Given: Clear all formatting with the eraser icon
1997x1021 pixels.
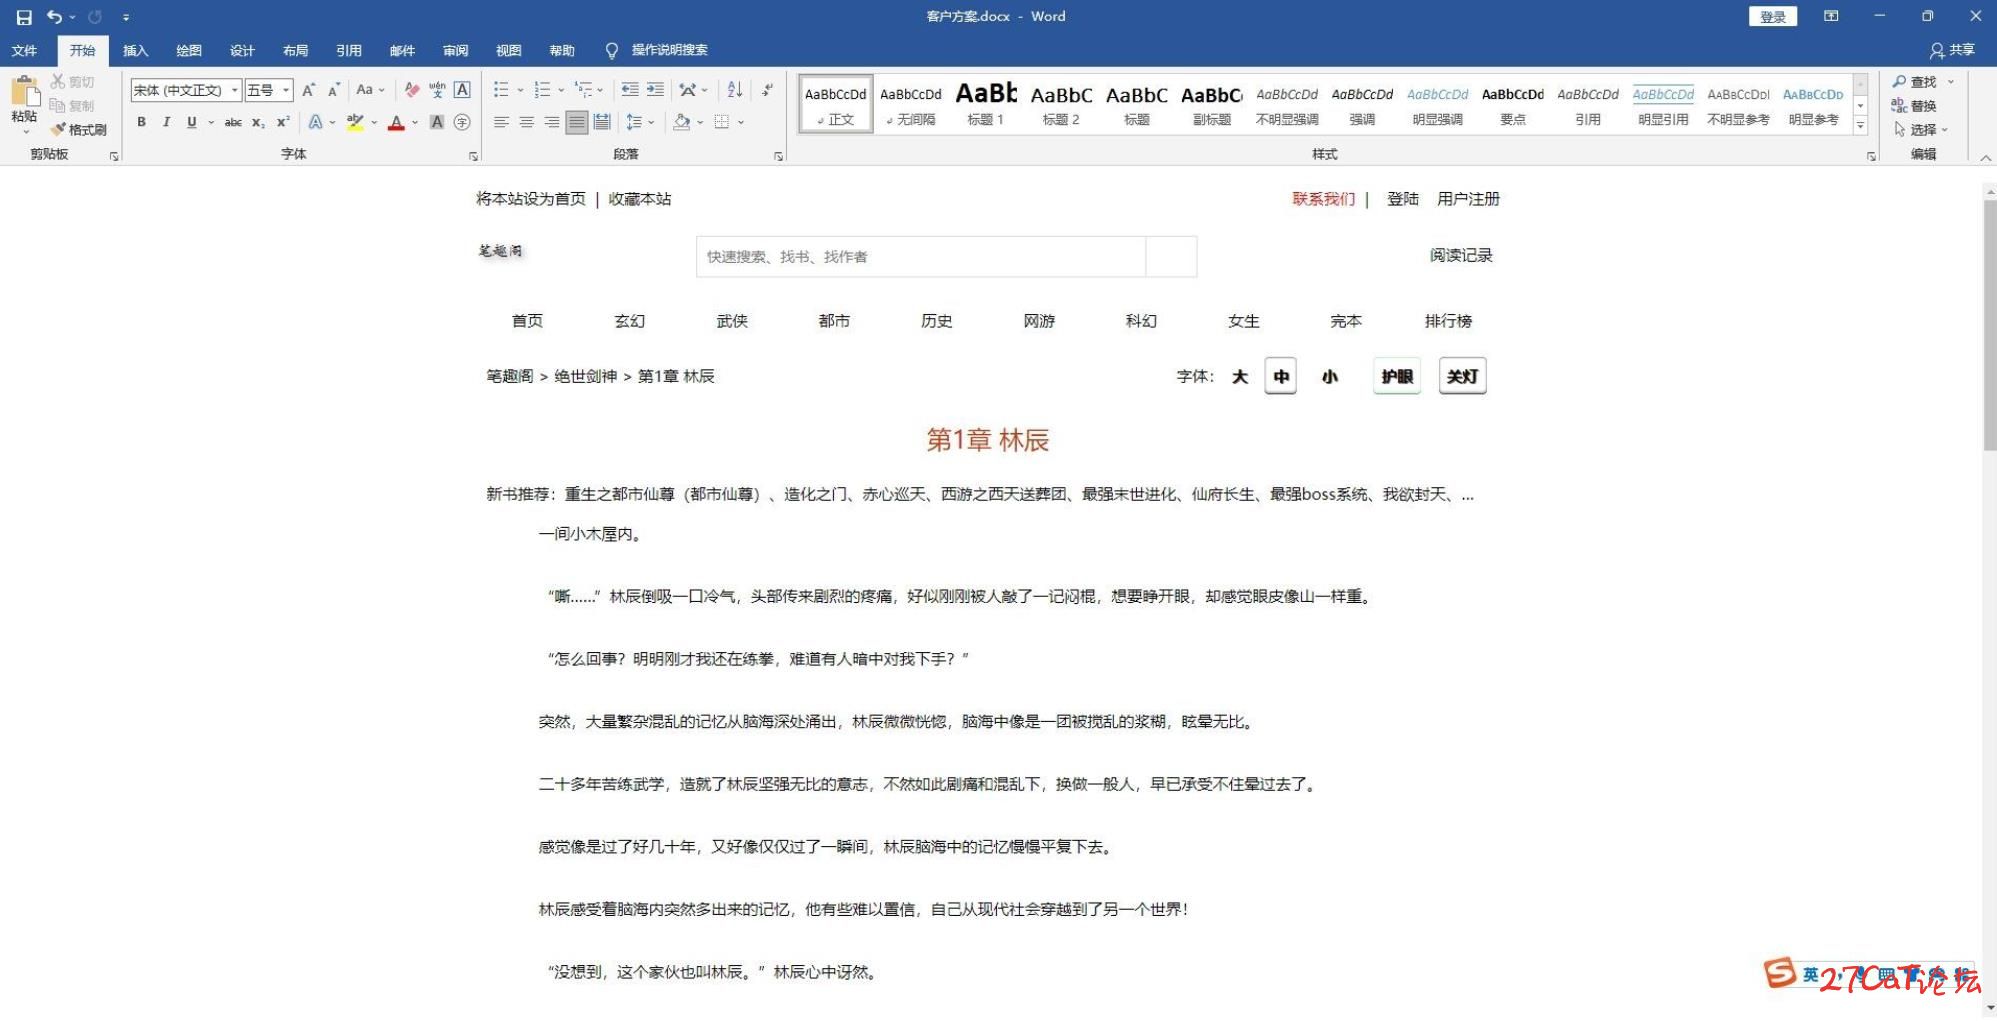Looking at the screenshot, I should 411,90.
